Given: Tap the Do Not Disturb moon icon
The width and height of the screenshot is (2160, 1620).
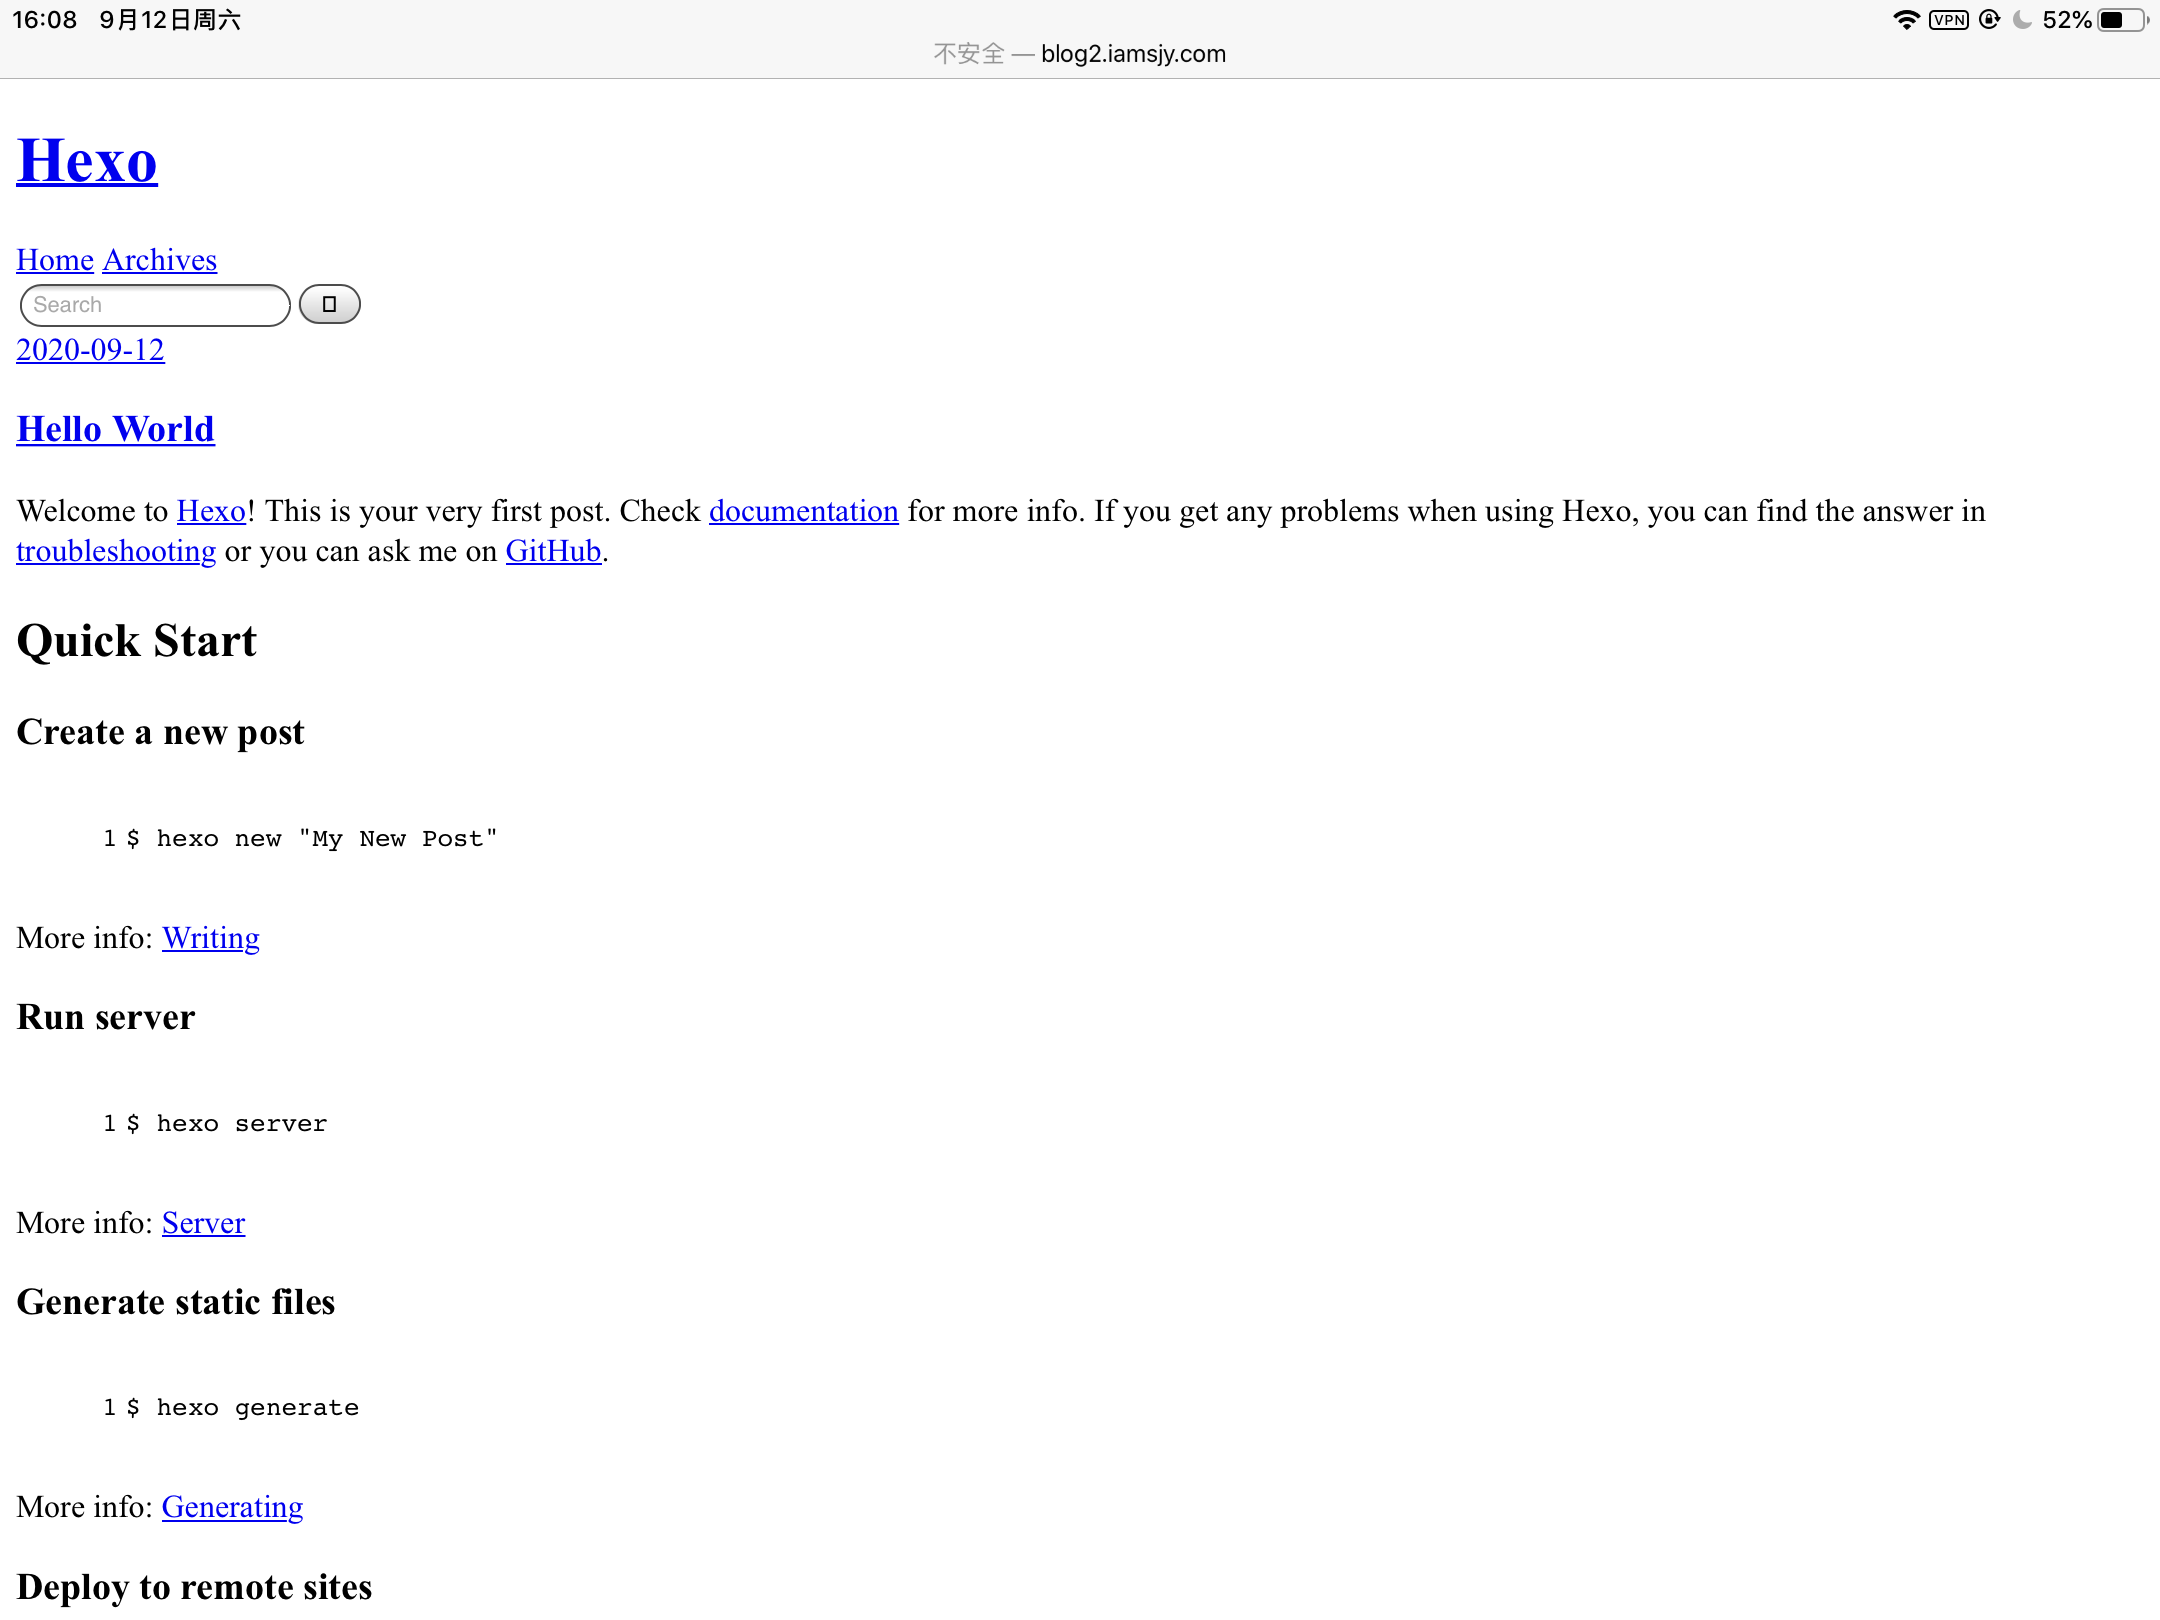Looking at the screenshot, I should (x=2022, y=20).
